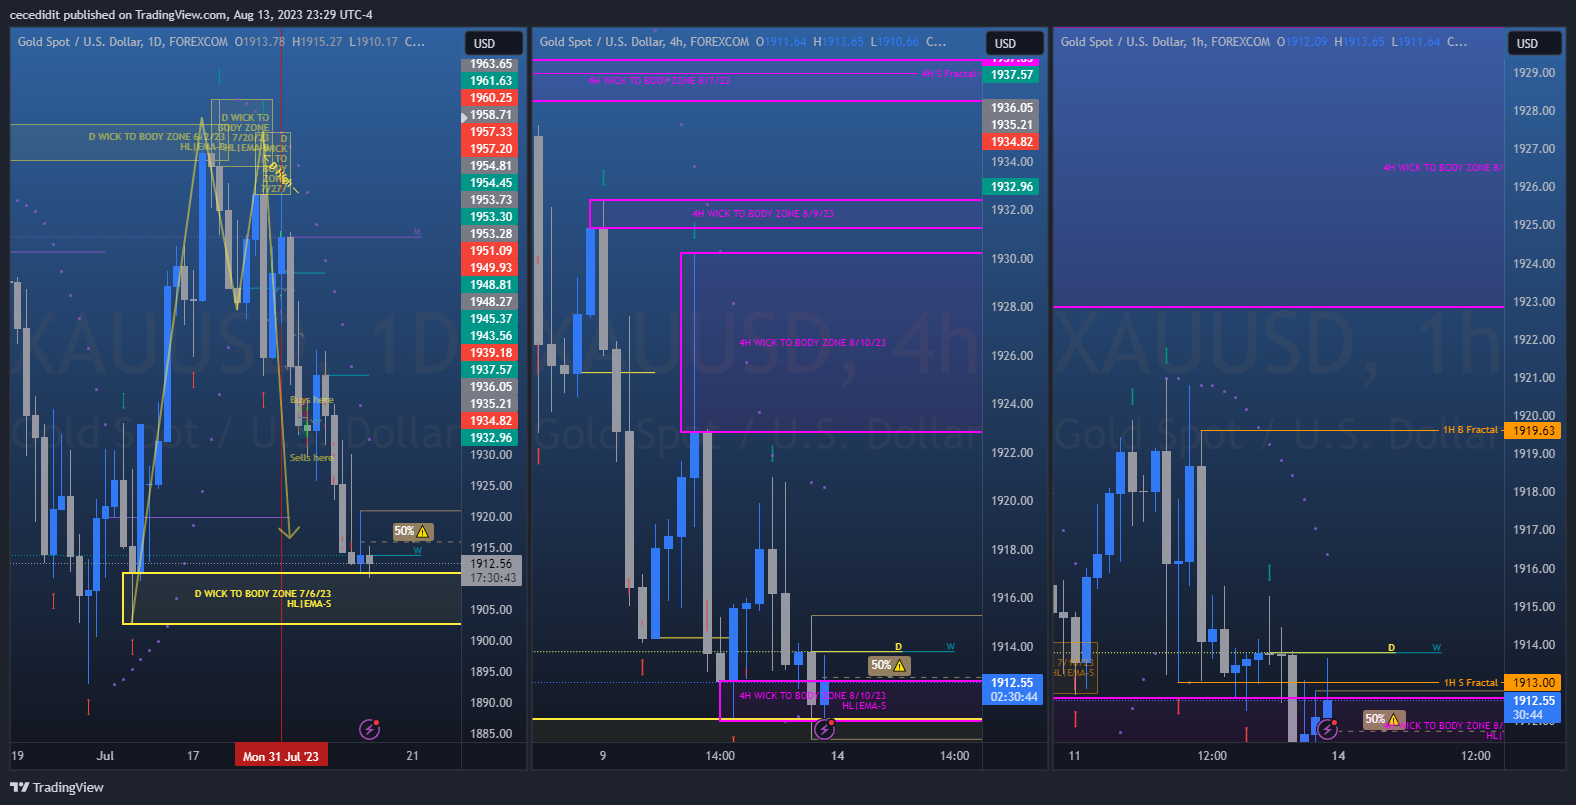The height and width of the screenshot is (805, 1576).
Task: Click the 'Mon 31 Jul '23' date marker
Action: point(280,756)
